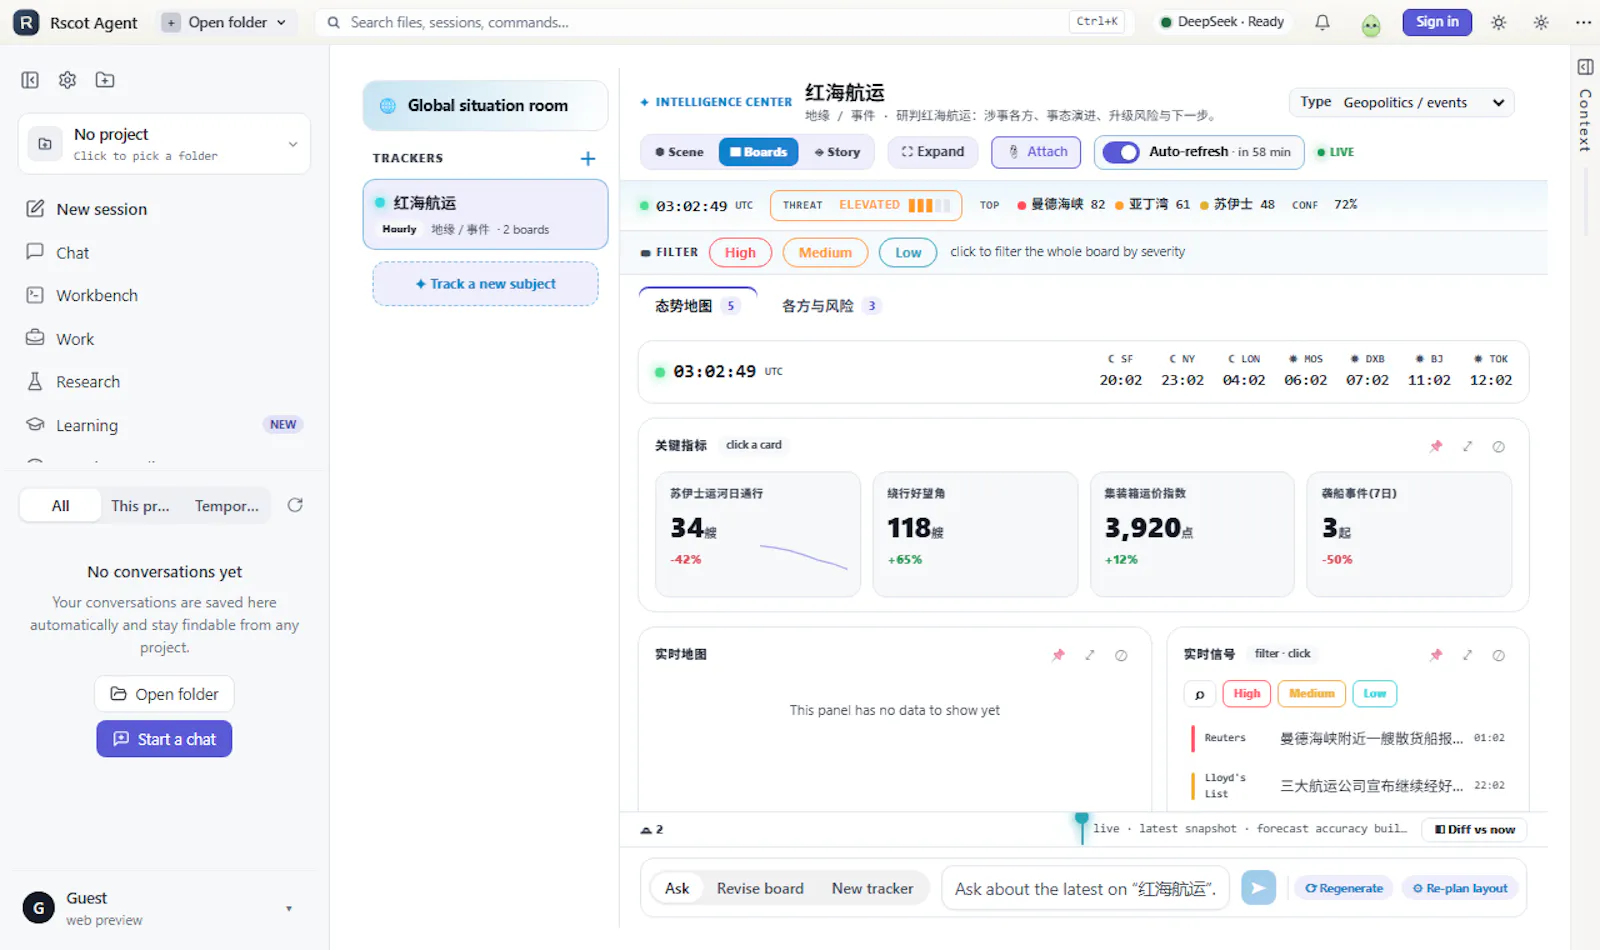Toggle the Auto-refresh switch
This screenshot has width=1600, height=950.
tap(1121, 152)
